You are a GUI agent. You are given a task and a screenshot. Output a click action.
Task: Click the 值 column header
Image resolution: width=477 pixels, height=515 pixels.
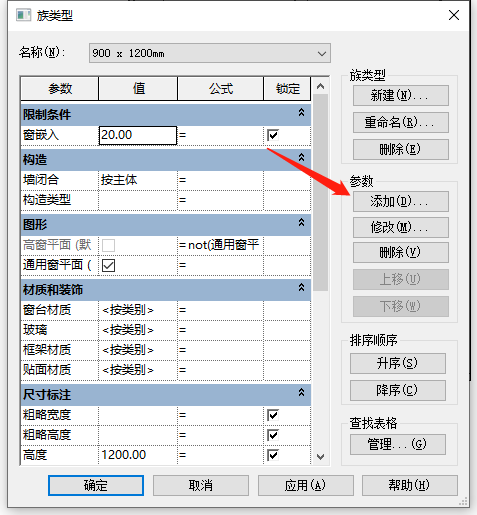tap(138, 89)
